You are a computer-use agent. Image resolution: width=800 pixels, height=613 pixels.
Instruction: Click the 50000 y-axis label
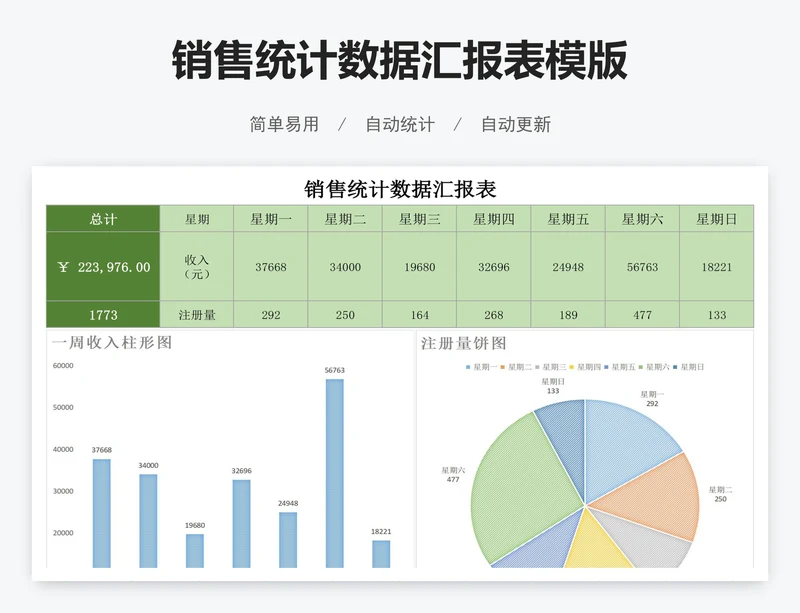tap(63, 407)
